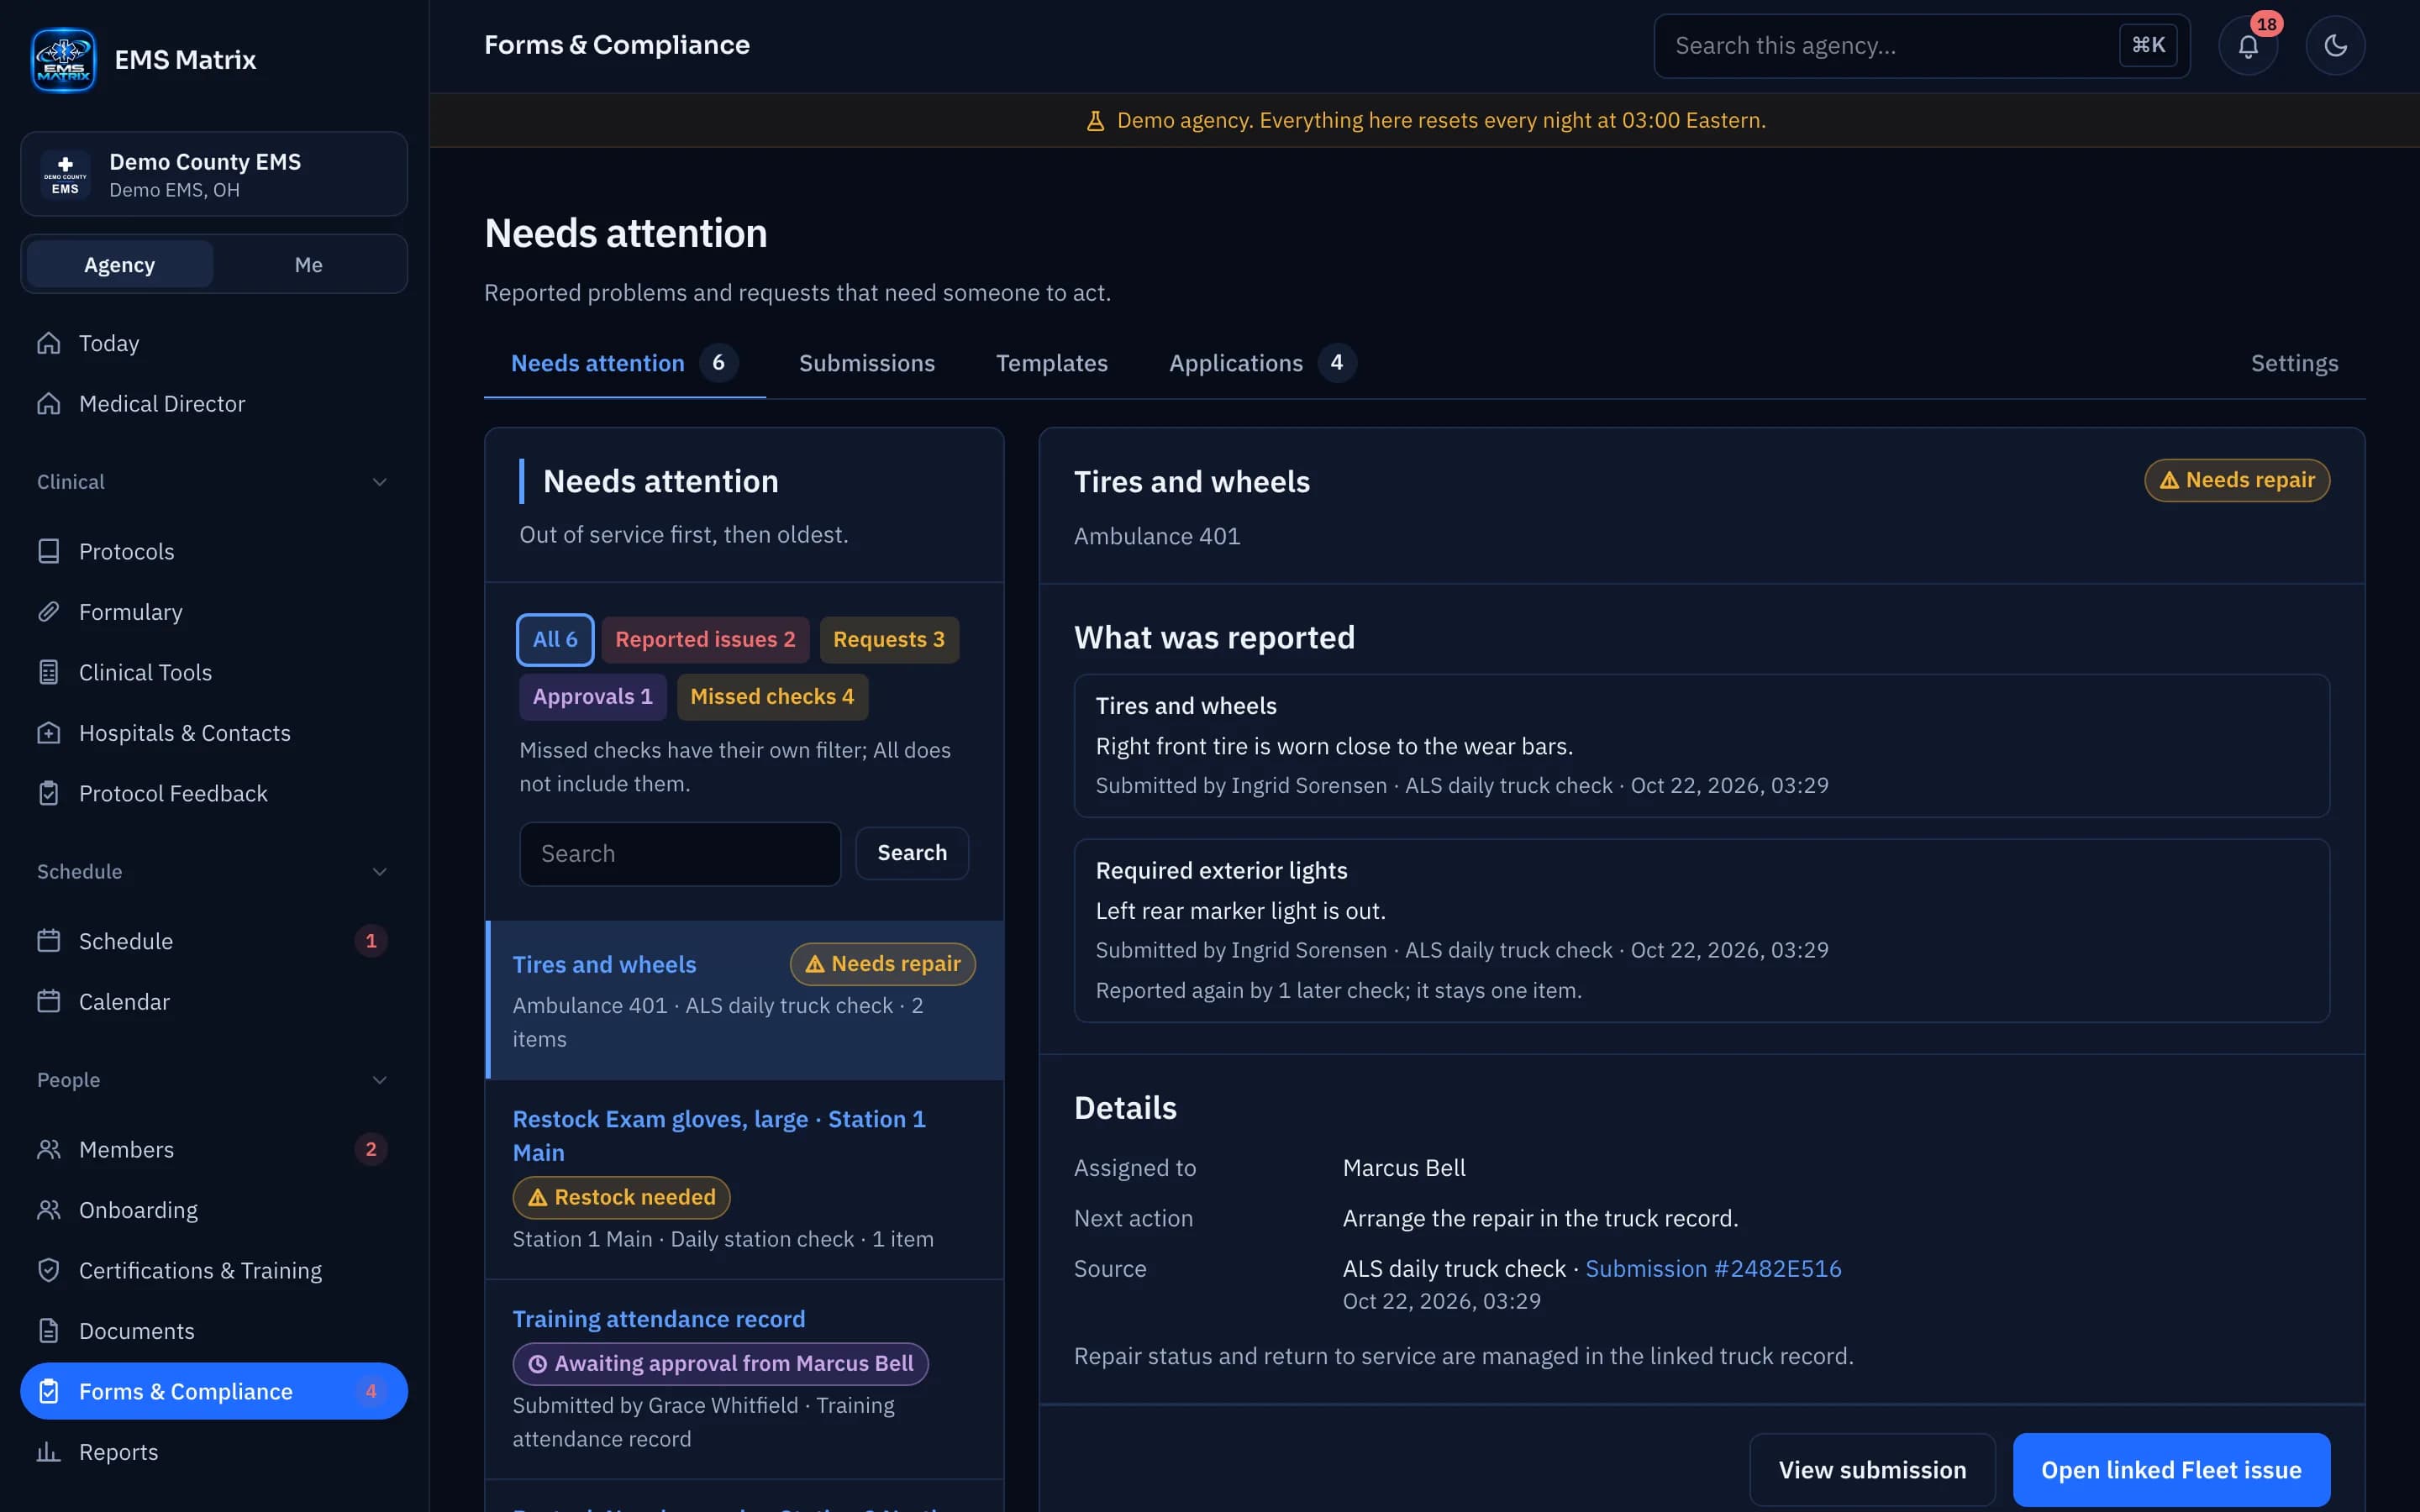Open the Submissions tab
This screenshot has height=1512, width=2420.
tap(867, 363)
